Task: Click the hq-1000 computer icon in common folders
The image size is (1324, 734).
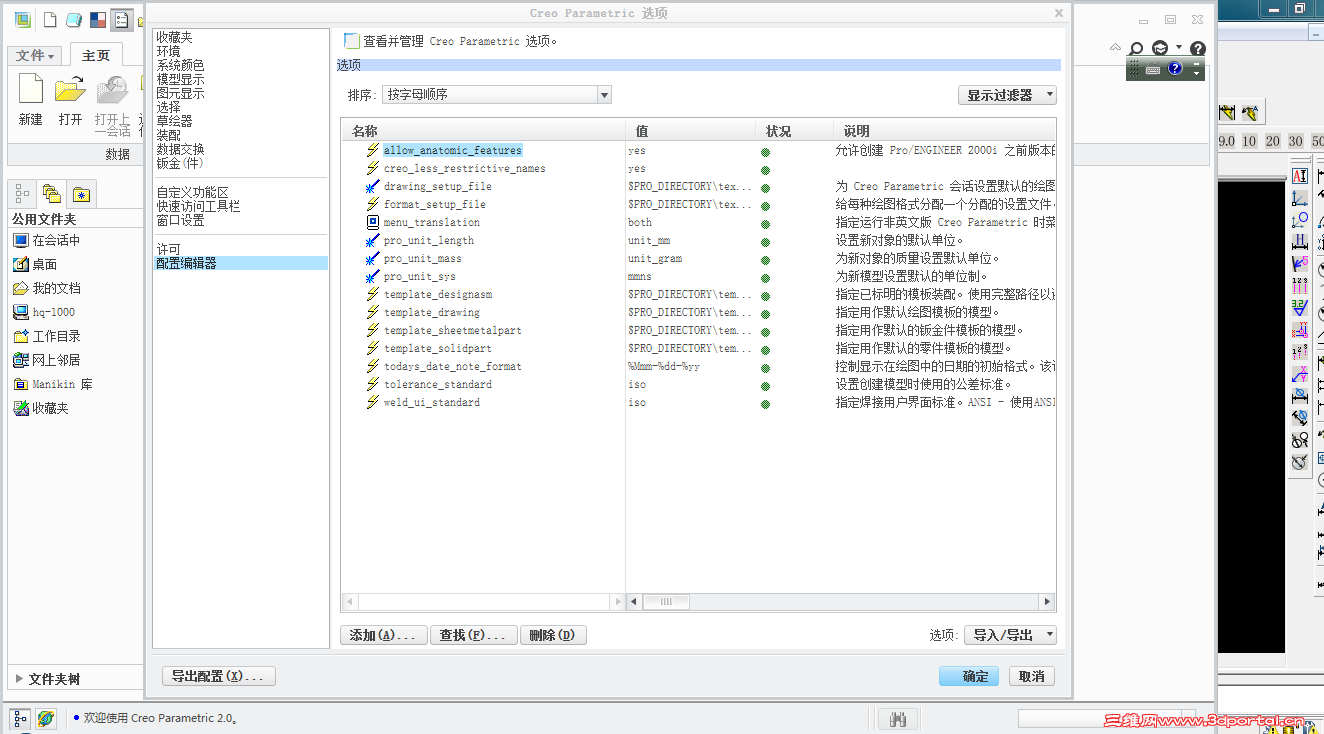Action: tap(21, 312)
